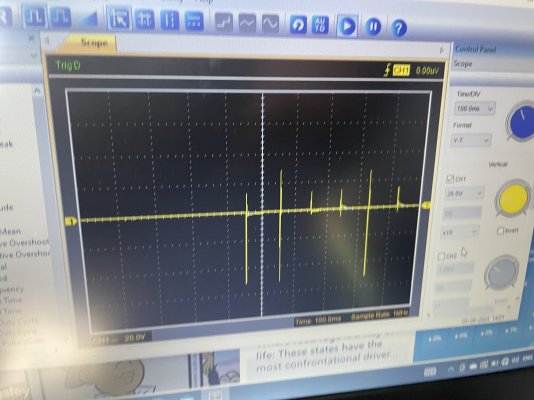
Task: Open help via the question mark icon
Action: (399, 28)
